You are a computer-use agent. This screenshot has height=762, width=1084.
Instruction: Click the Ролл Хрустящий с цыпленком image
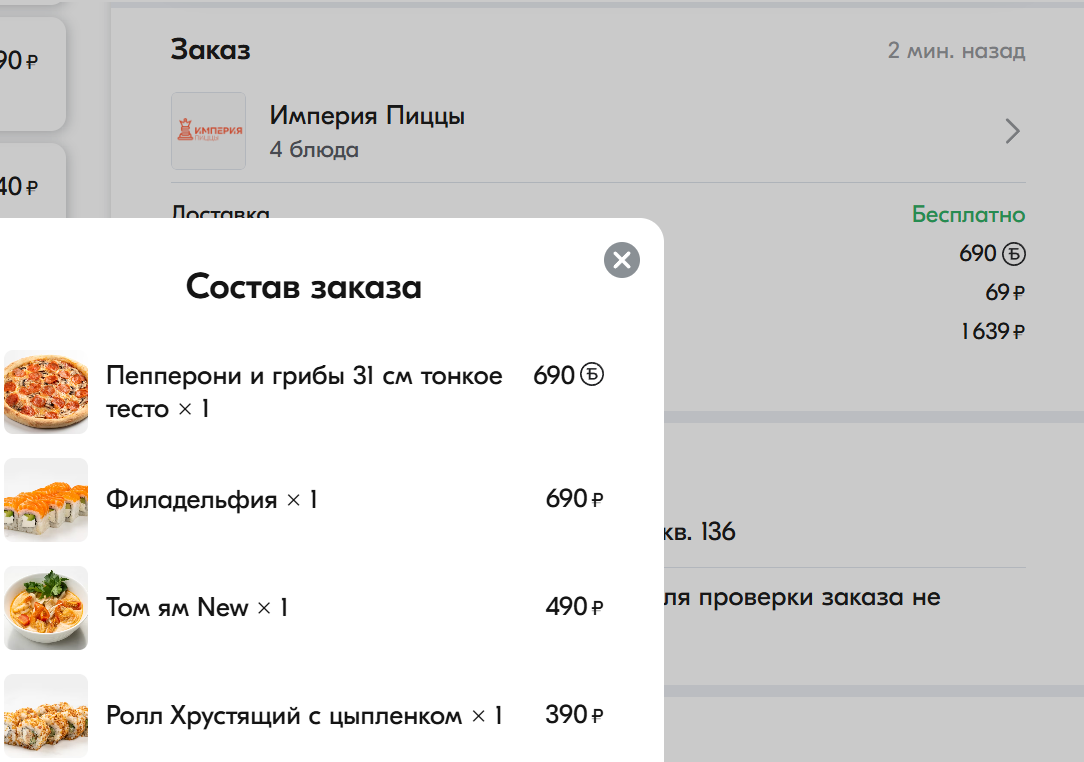46,716
